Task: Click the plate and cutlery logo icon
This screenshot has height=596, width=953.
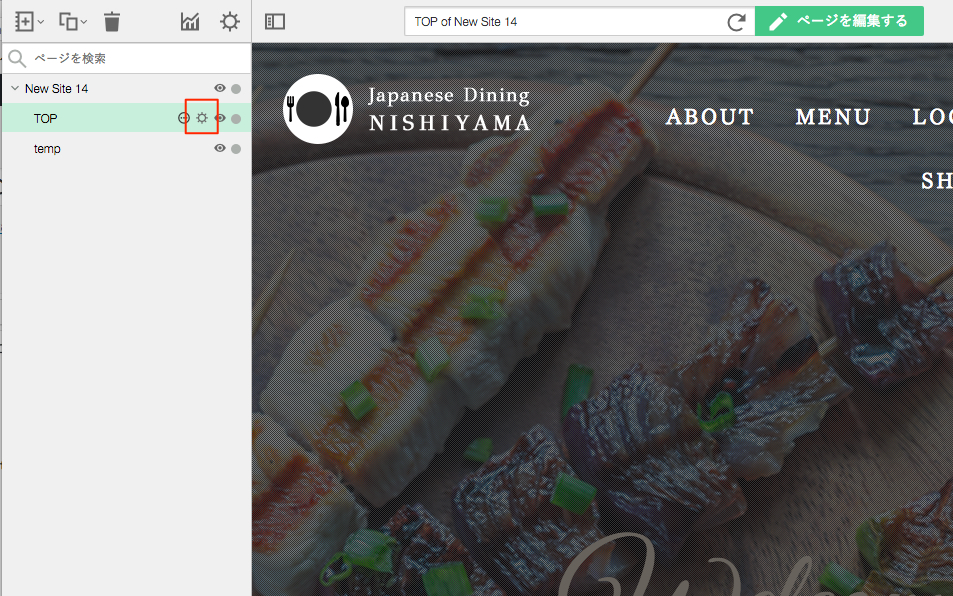Action: pyautogui.click(x=318, y=109)
